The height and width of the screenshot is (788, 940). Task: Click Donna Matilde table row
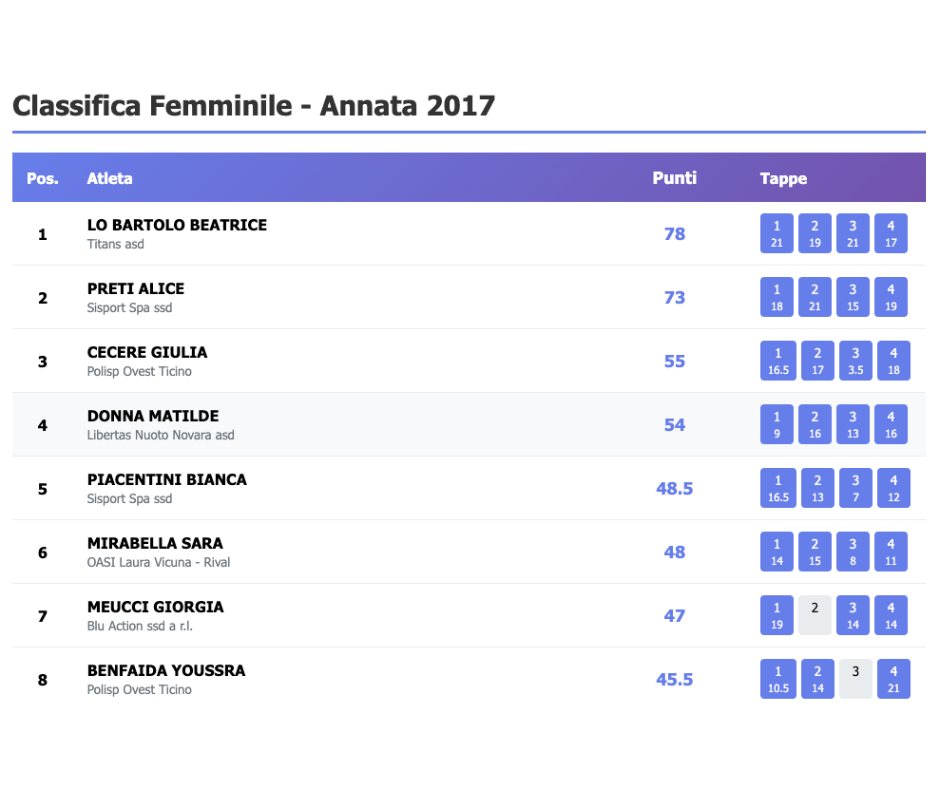[x=400, y=425]
